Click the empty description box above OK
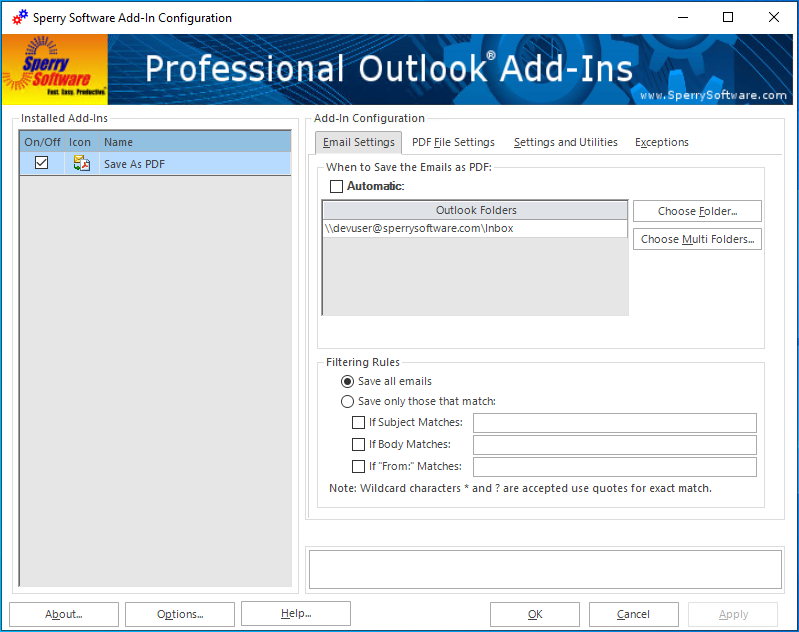The height and width of the screenshot is (632, 799). tap(545, 569)
